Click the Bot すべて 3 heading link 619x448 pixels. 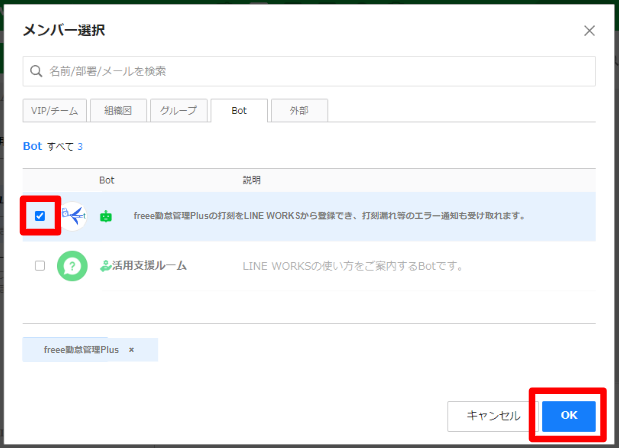tap(53, 146)
